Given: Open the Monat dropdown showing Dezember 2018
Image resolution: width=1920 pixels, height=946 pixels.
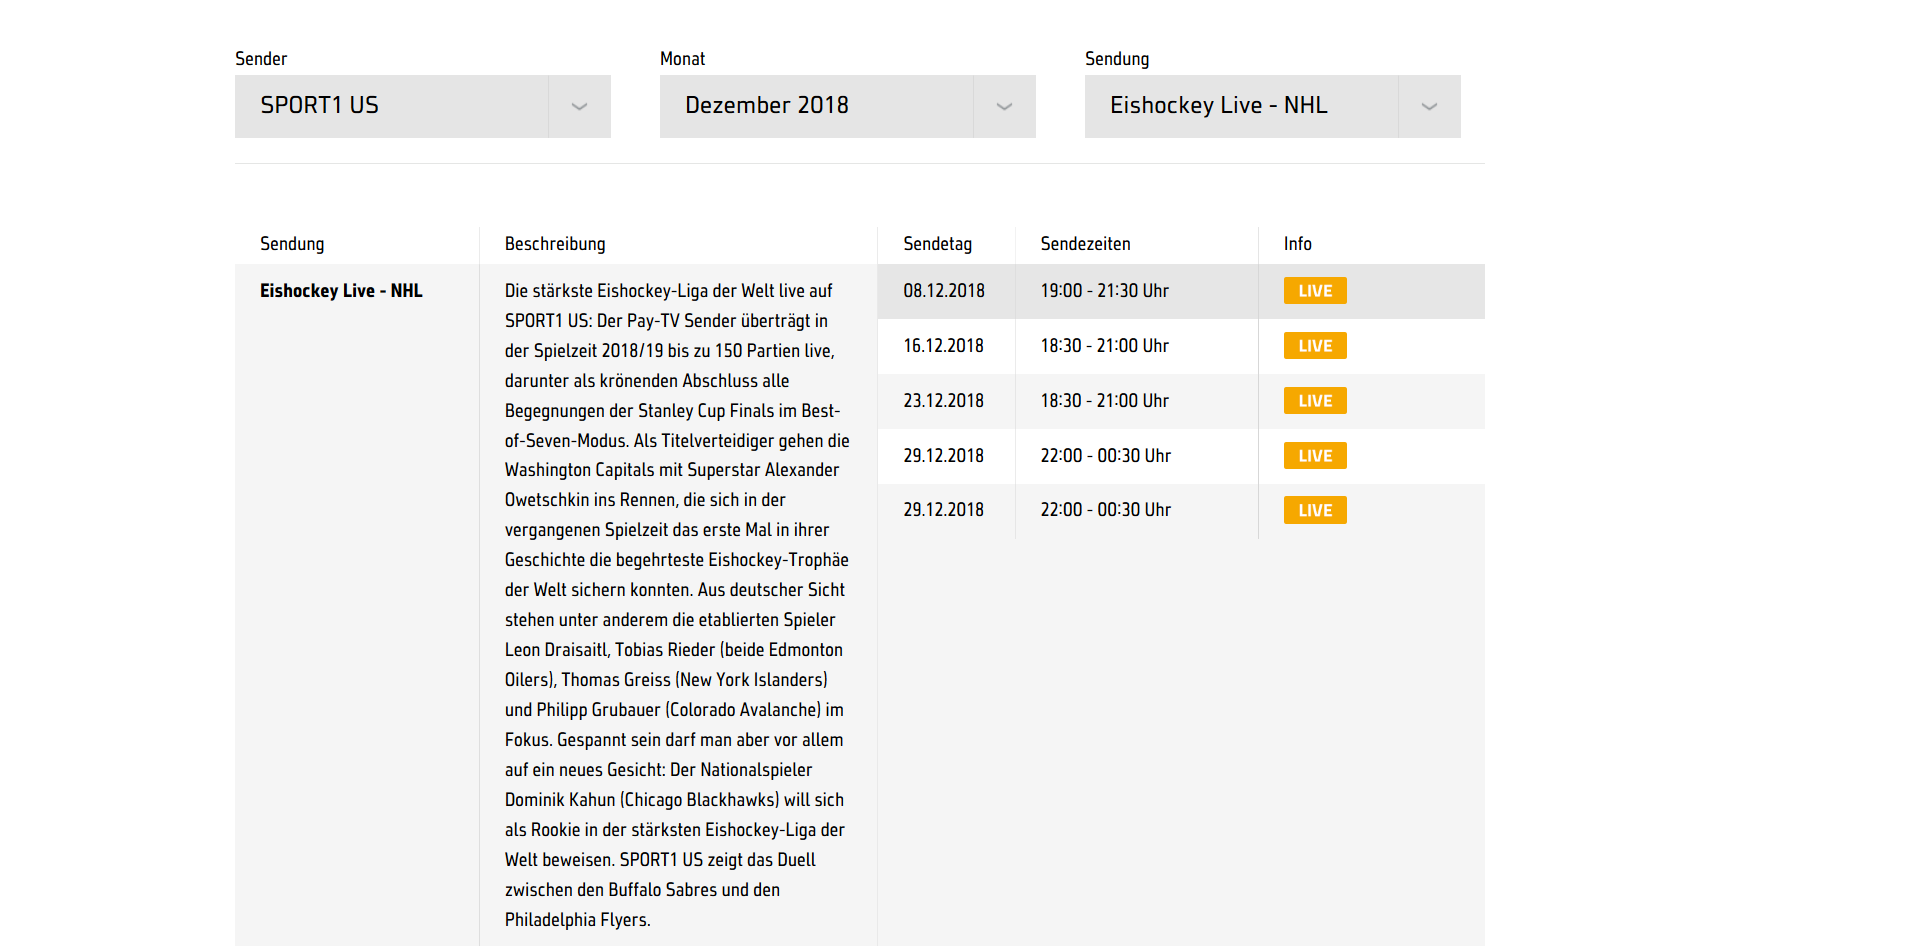Looking at the screenshot, I should [x=847, y=106].
